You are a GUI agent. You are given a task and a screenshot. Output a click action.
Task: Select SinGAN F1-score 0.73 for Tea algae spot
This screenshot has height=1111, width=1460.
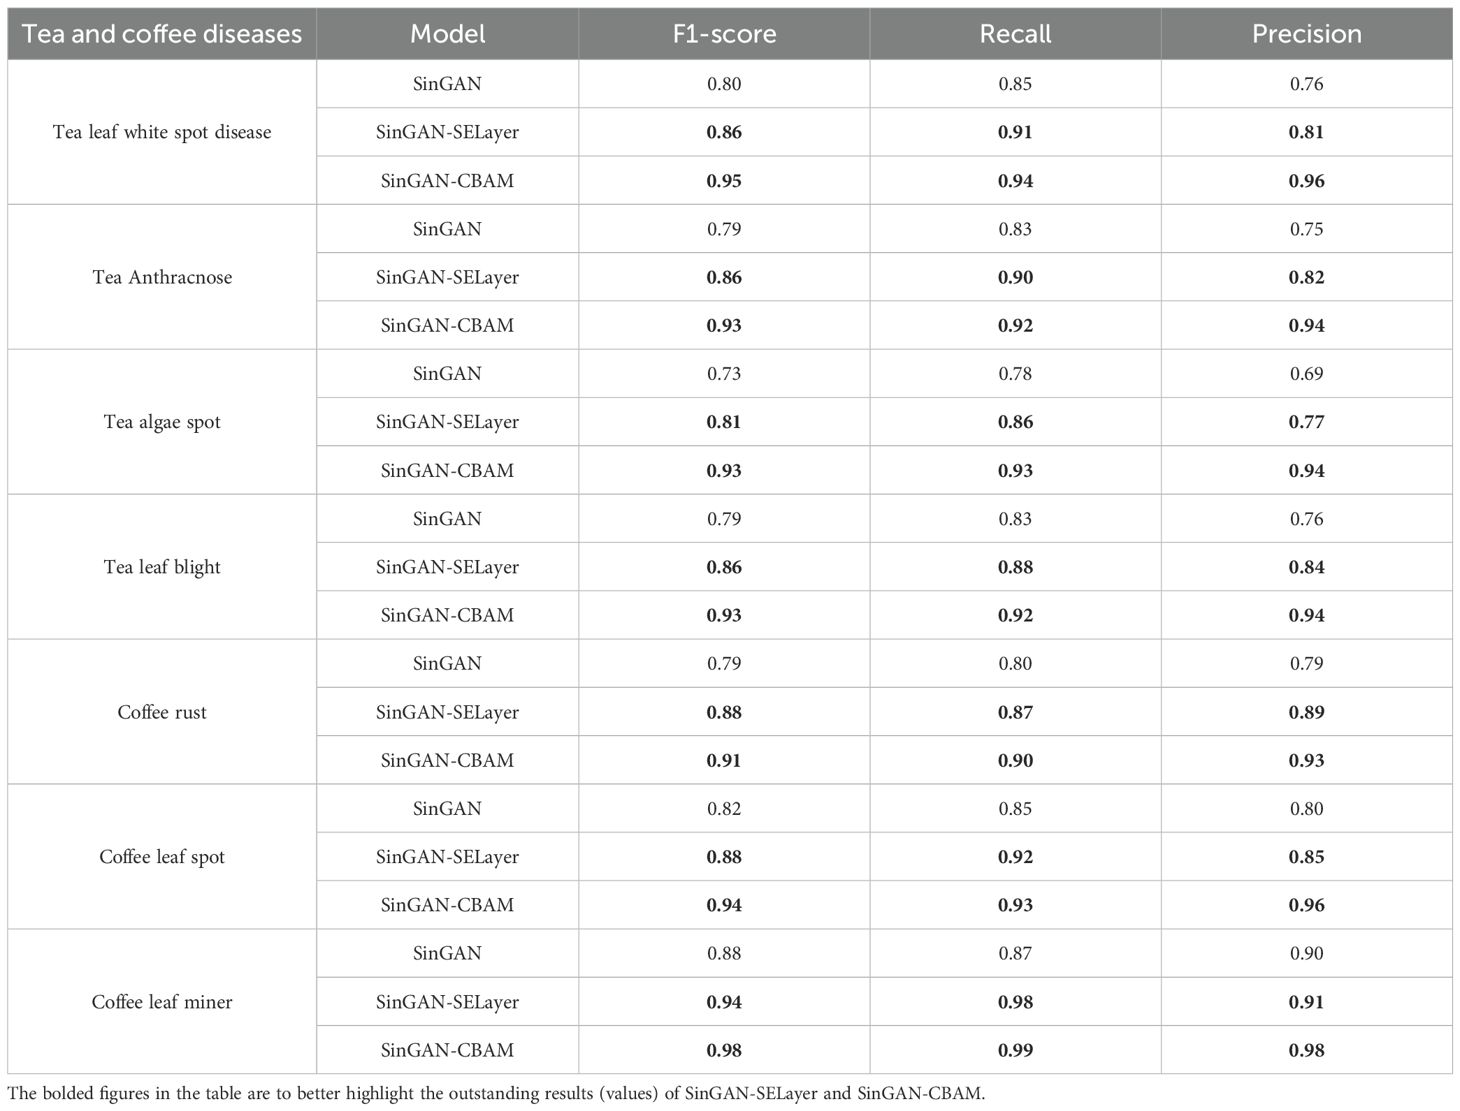click(x=724, y=374)
